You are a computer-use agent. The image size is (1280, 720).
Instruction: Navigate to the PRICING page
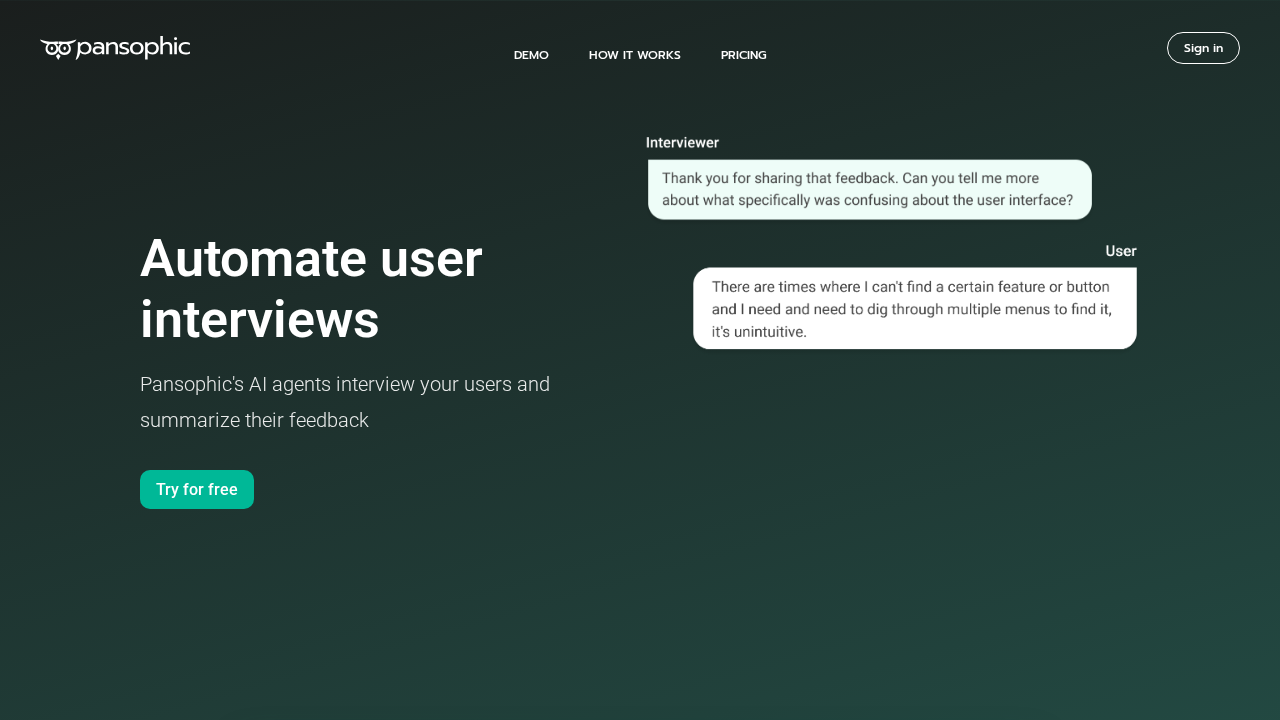743,55
